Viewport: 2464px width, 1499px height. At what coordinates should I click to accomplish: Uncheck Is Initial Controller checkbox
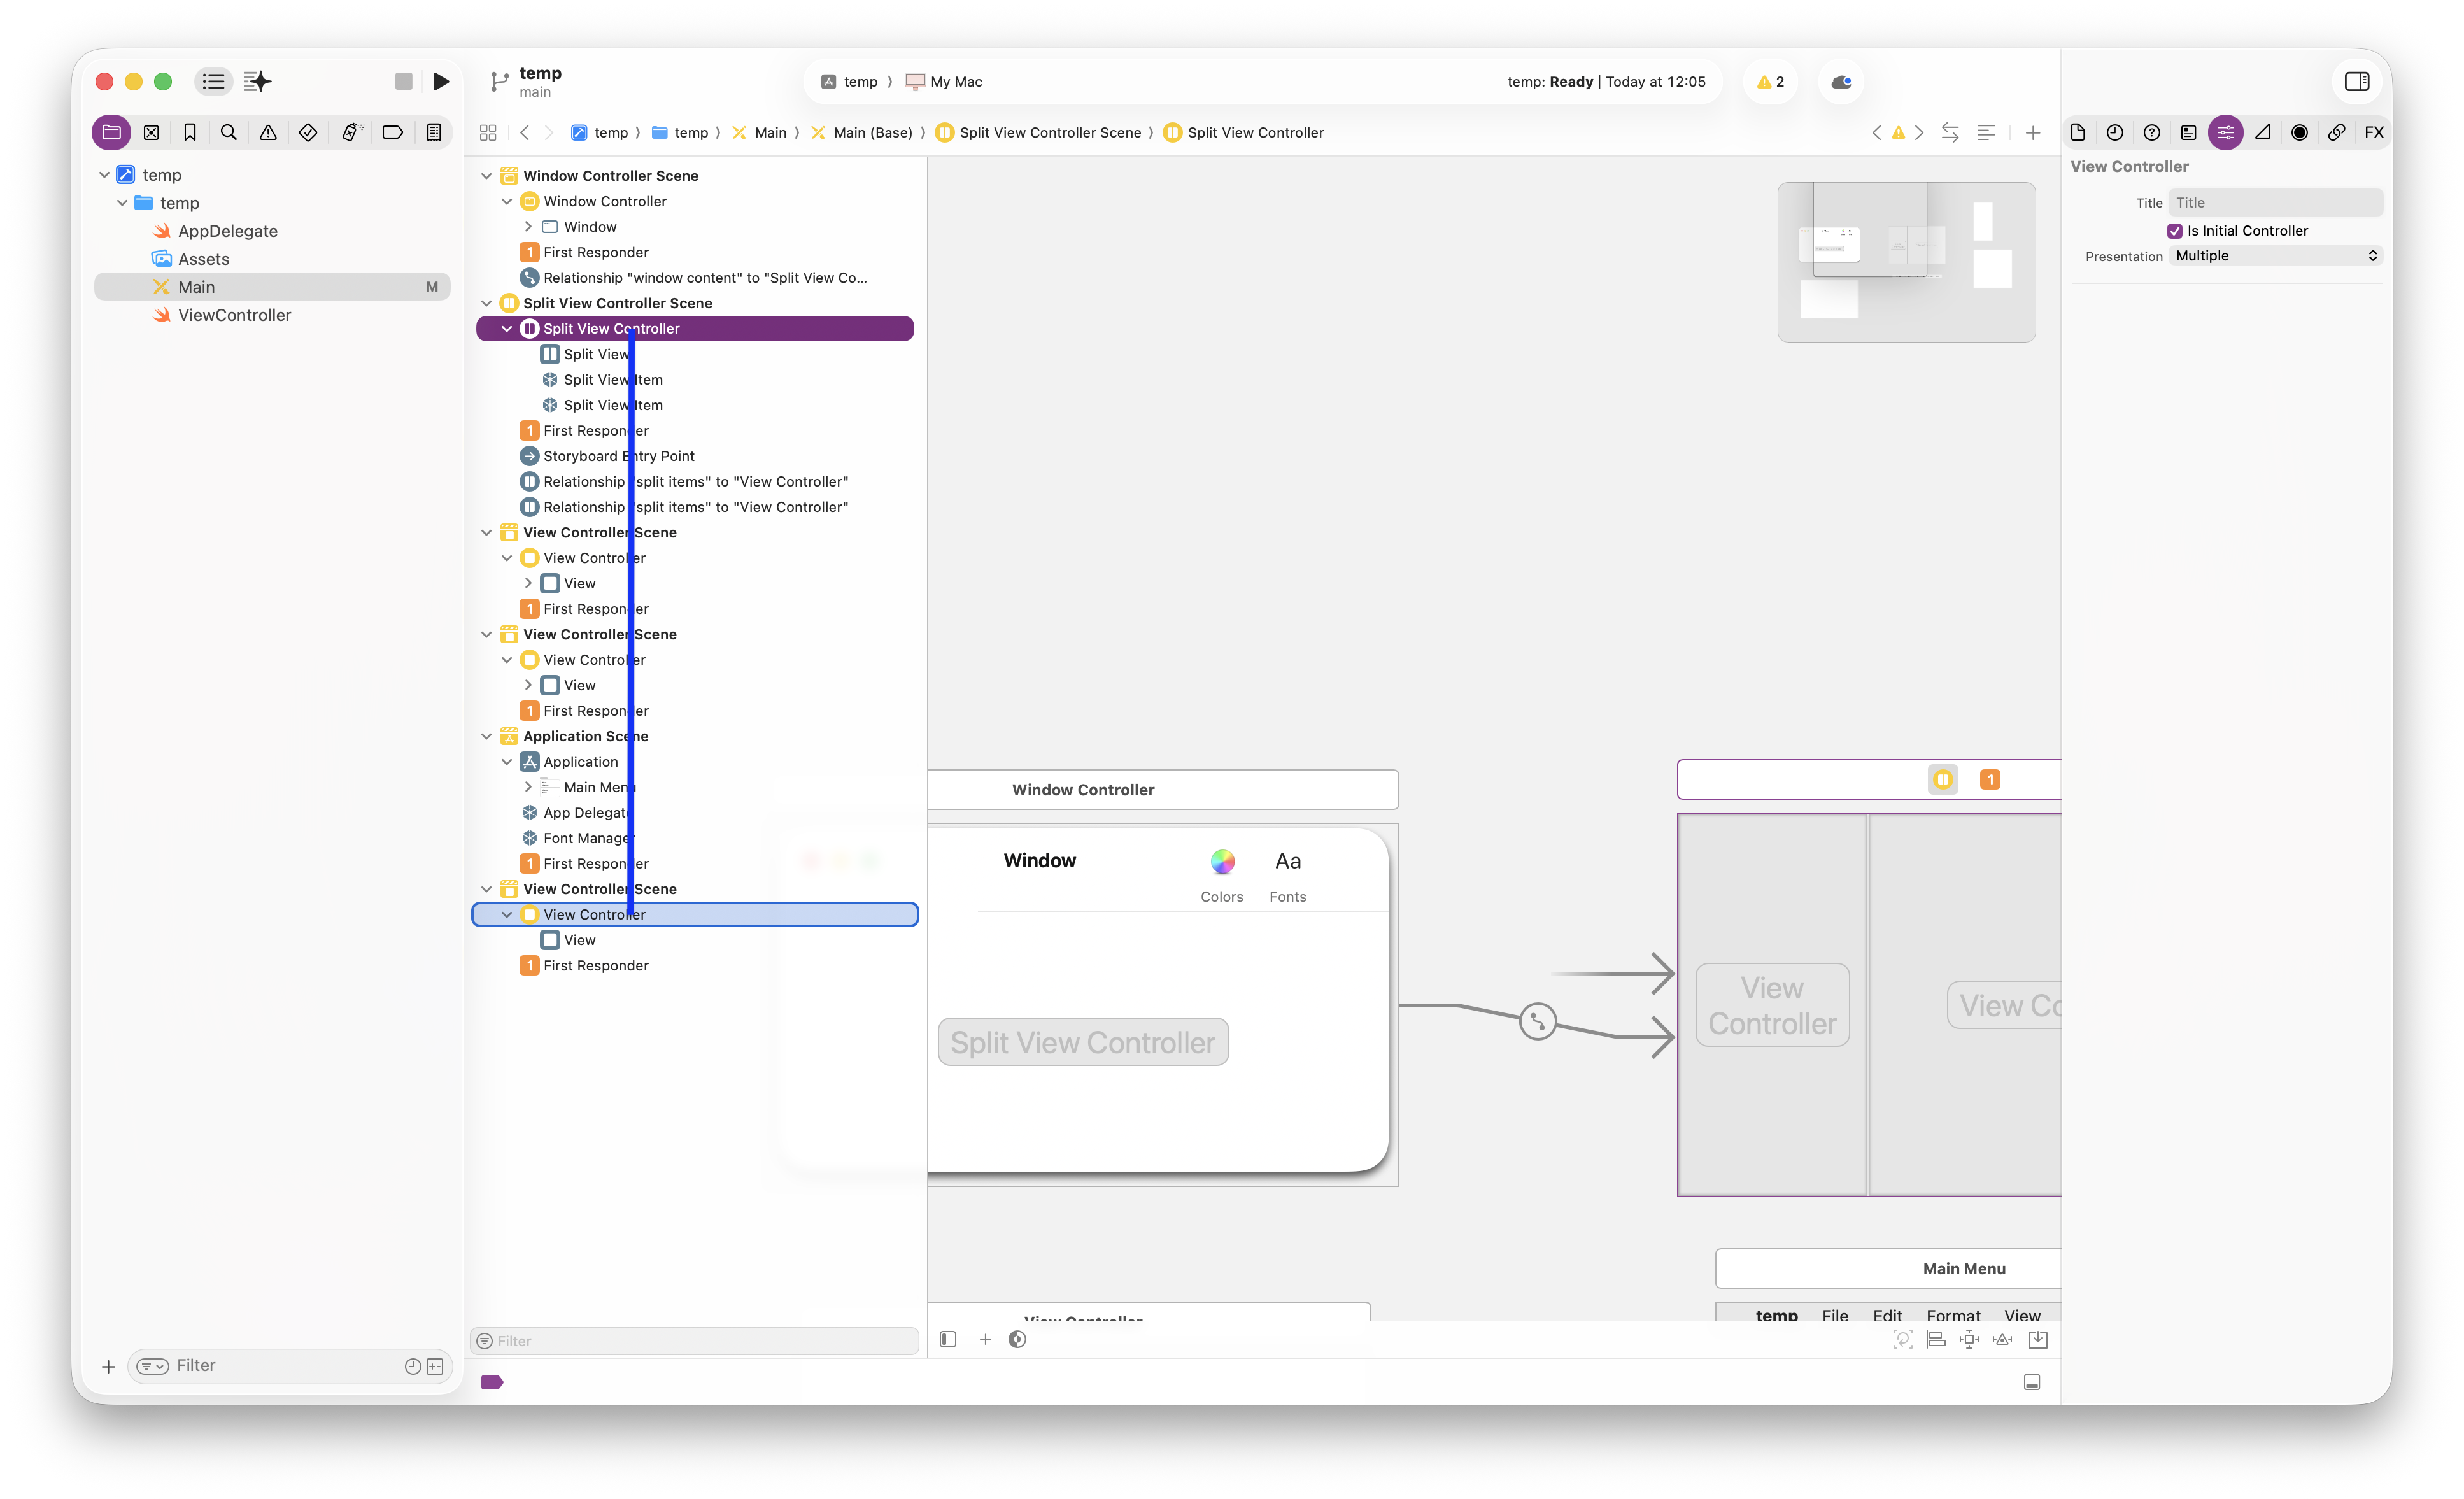tap(2174, 231)
